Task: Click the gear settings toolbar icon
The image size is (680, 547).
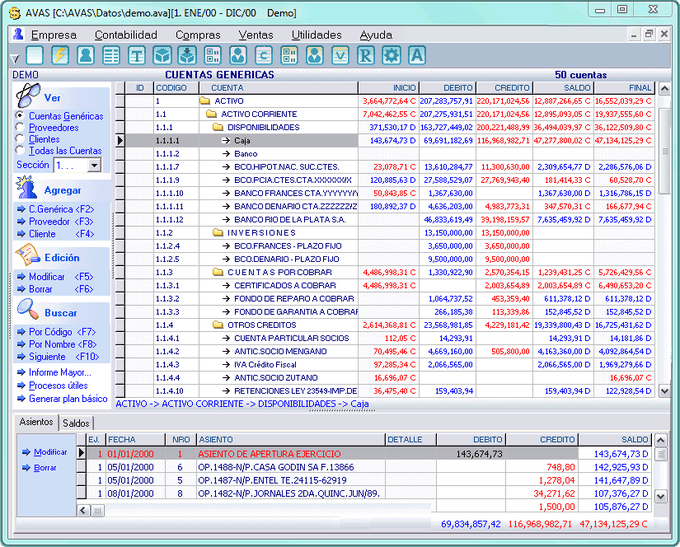Action: pos(391,55)
